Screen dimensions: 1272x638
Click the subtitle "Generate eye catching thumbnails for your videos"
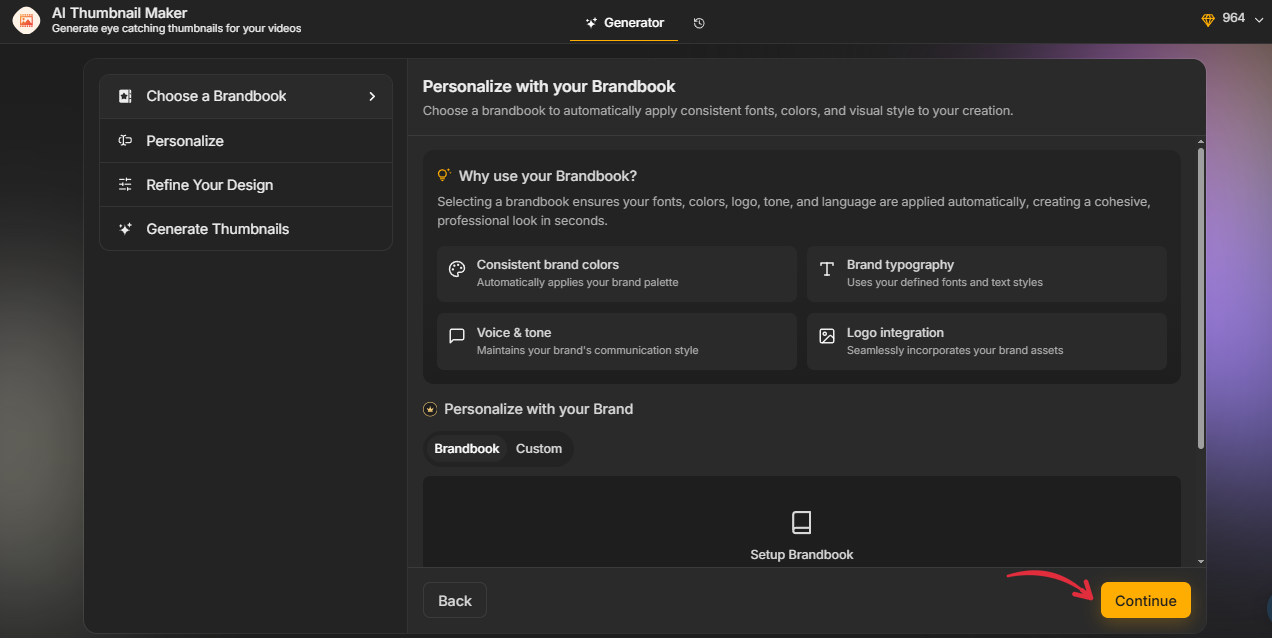[176, 28]
